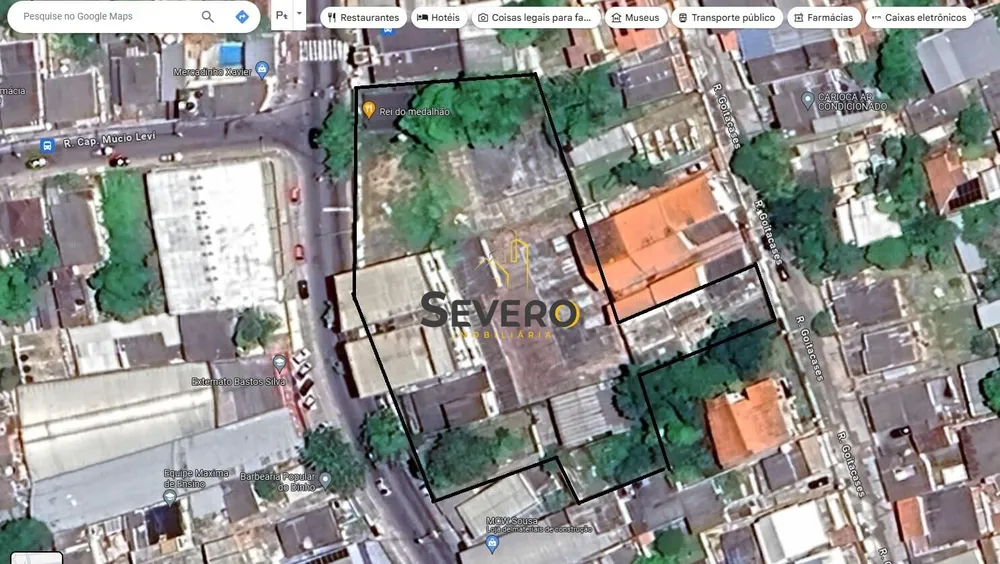This screenshot has width=1000, height=564.
Task: Open the 'CARIOCA AR CONDICIONADO' pin
Action: [x=807, y=100]
